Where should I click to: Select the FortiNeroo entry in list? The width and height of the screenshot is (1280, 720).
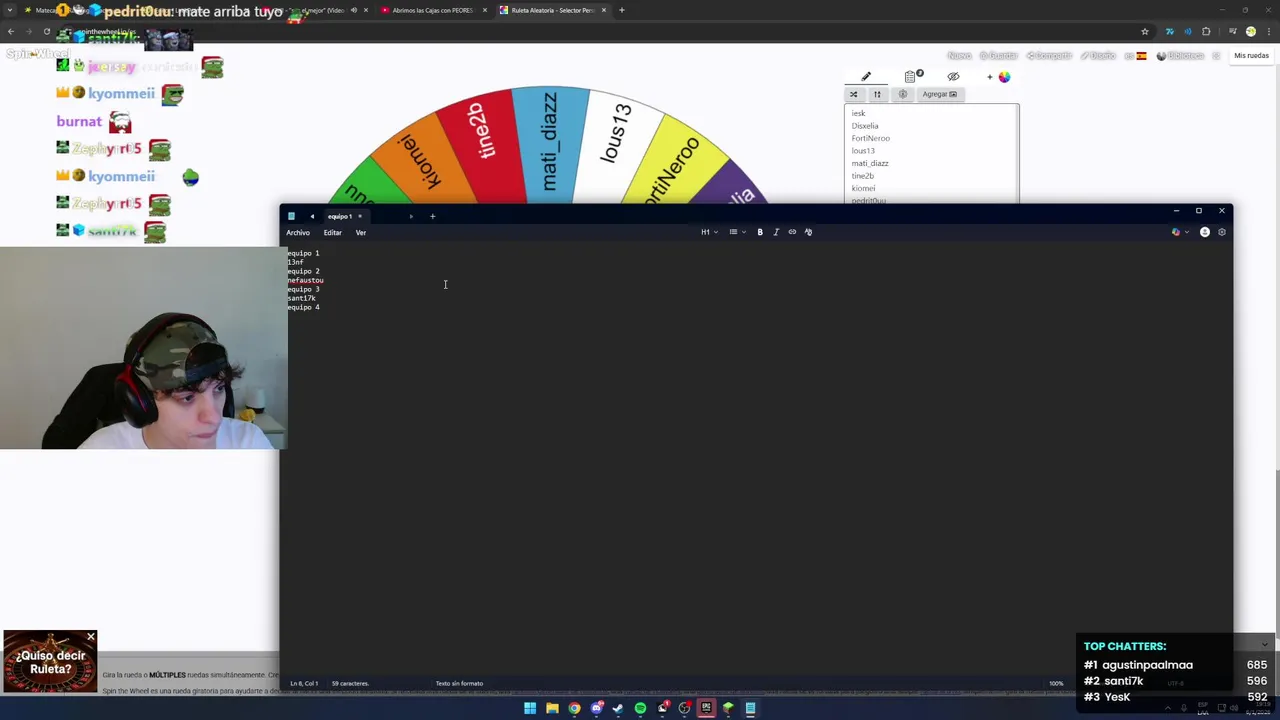(x=870, y=138)
